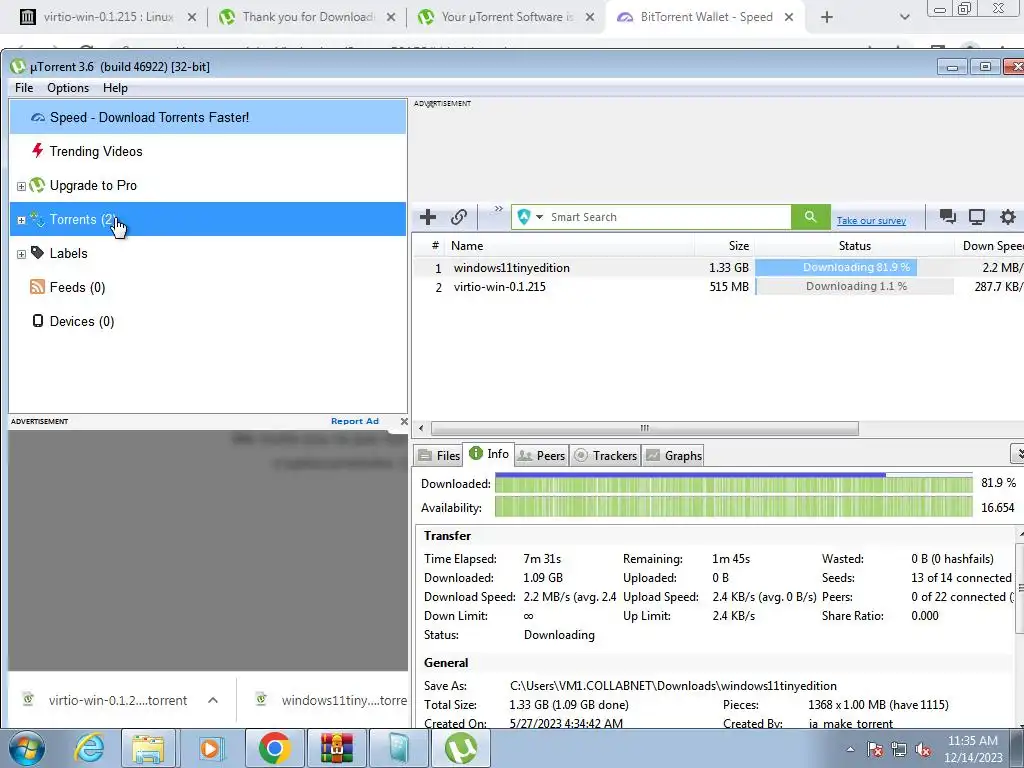Switch to the Info tab
1024x768 pixels.
click(488, 453)
